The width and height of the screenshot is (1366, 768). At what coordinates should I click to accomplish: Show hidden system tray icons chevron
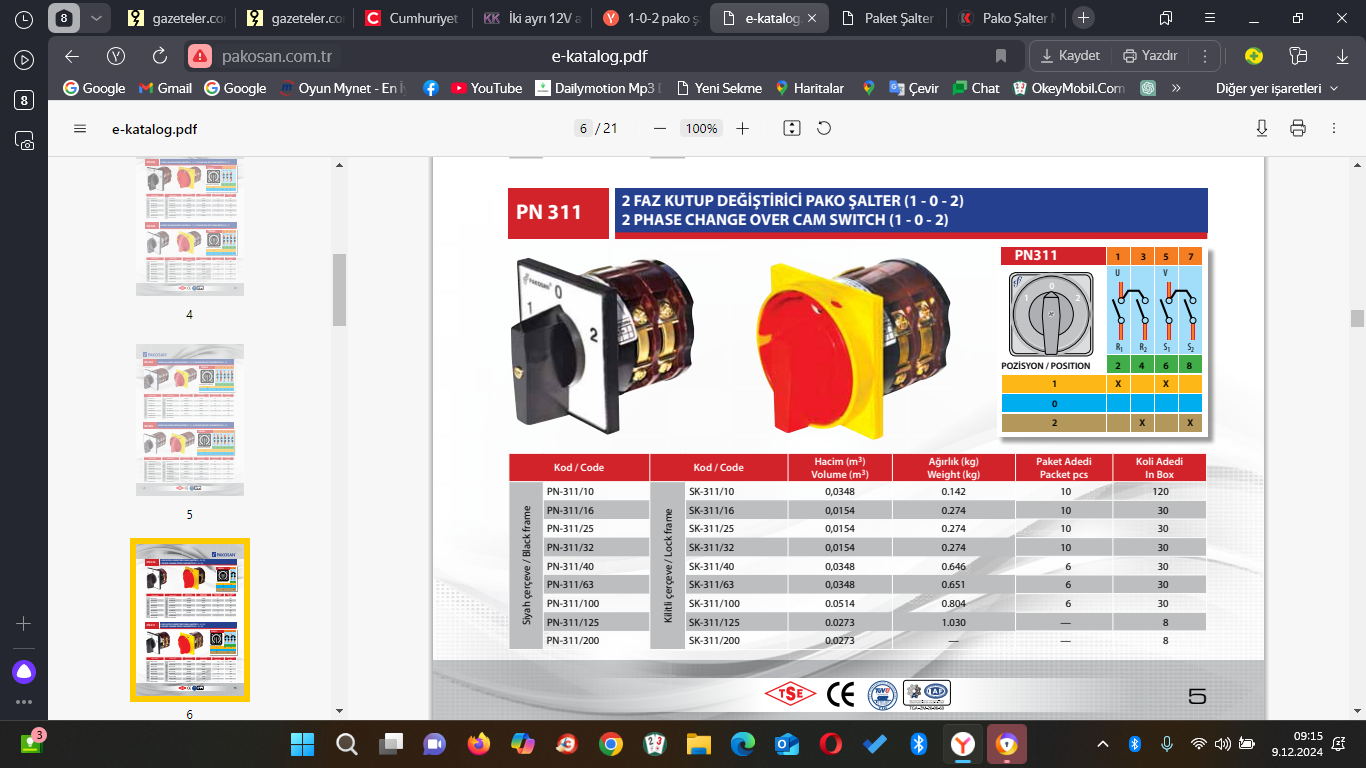click(1103, 744)
